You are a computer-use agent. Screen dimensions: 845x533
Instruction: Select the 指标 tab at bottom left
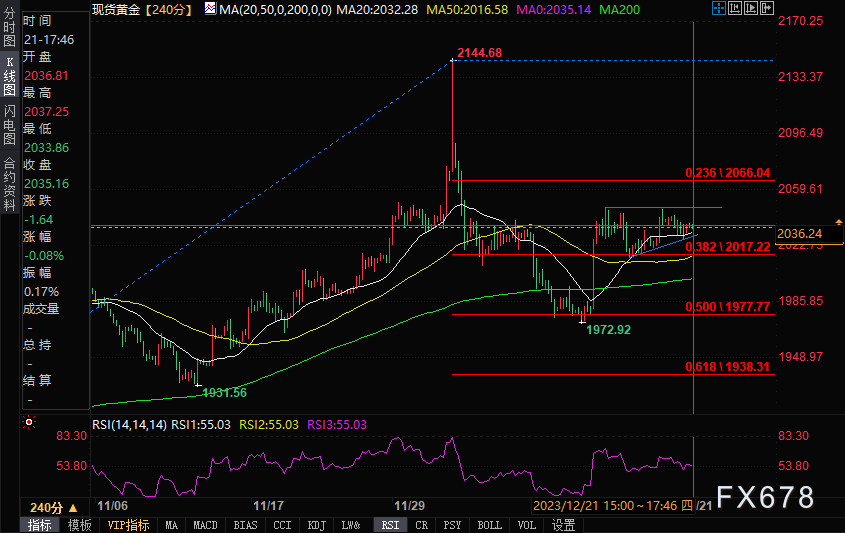40,525
